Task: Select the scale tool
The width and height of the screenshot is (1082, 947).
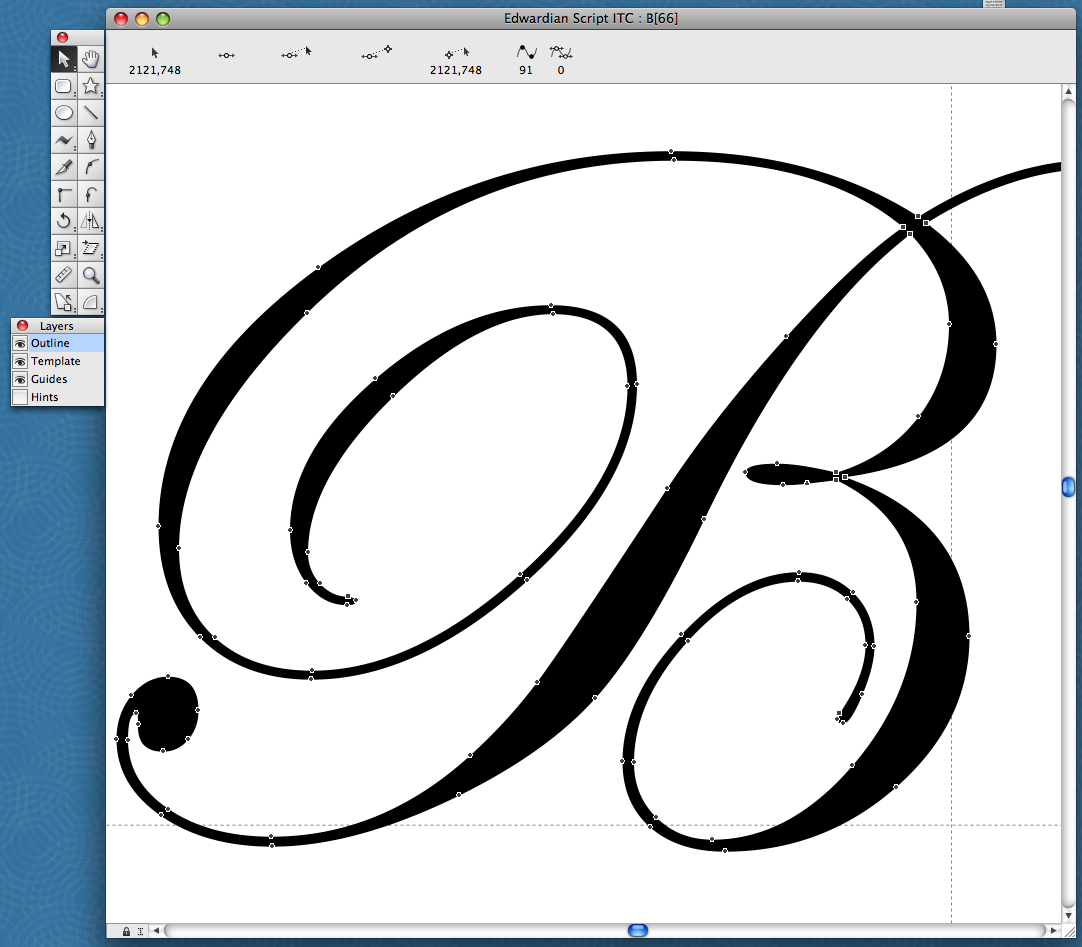Action: 64,248
